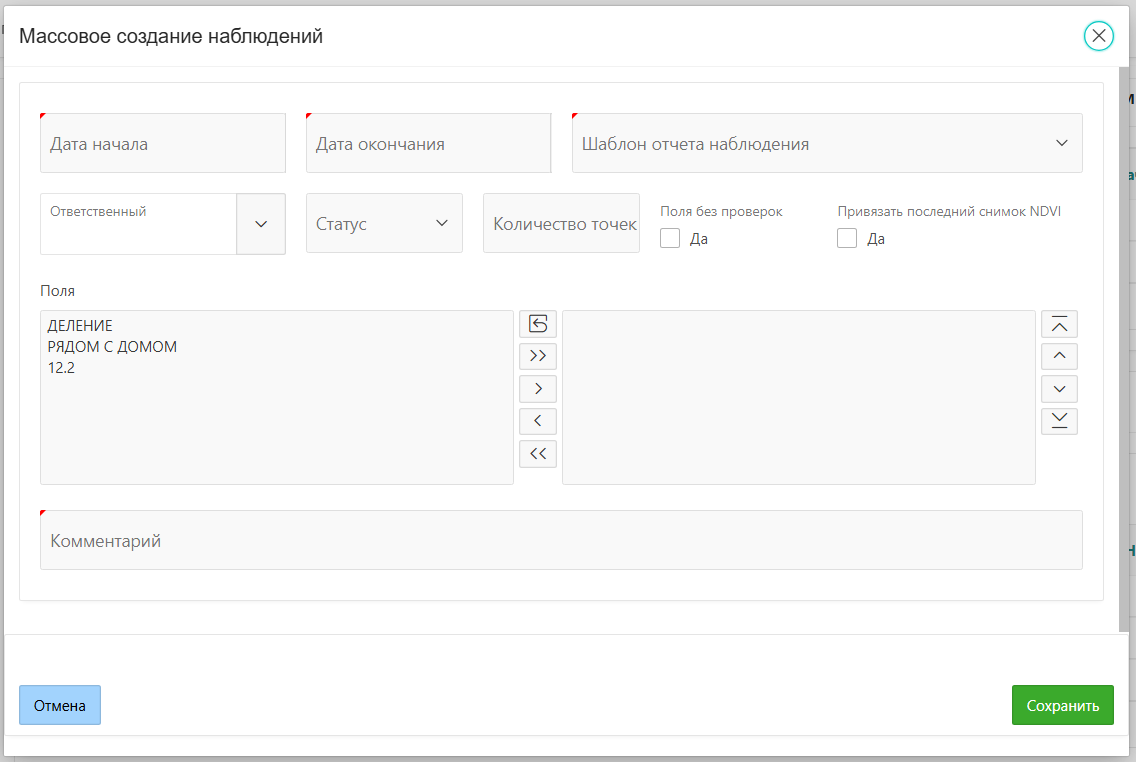Click the Отмена button
This screenshot has height=762, width=1136.
60,705
